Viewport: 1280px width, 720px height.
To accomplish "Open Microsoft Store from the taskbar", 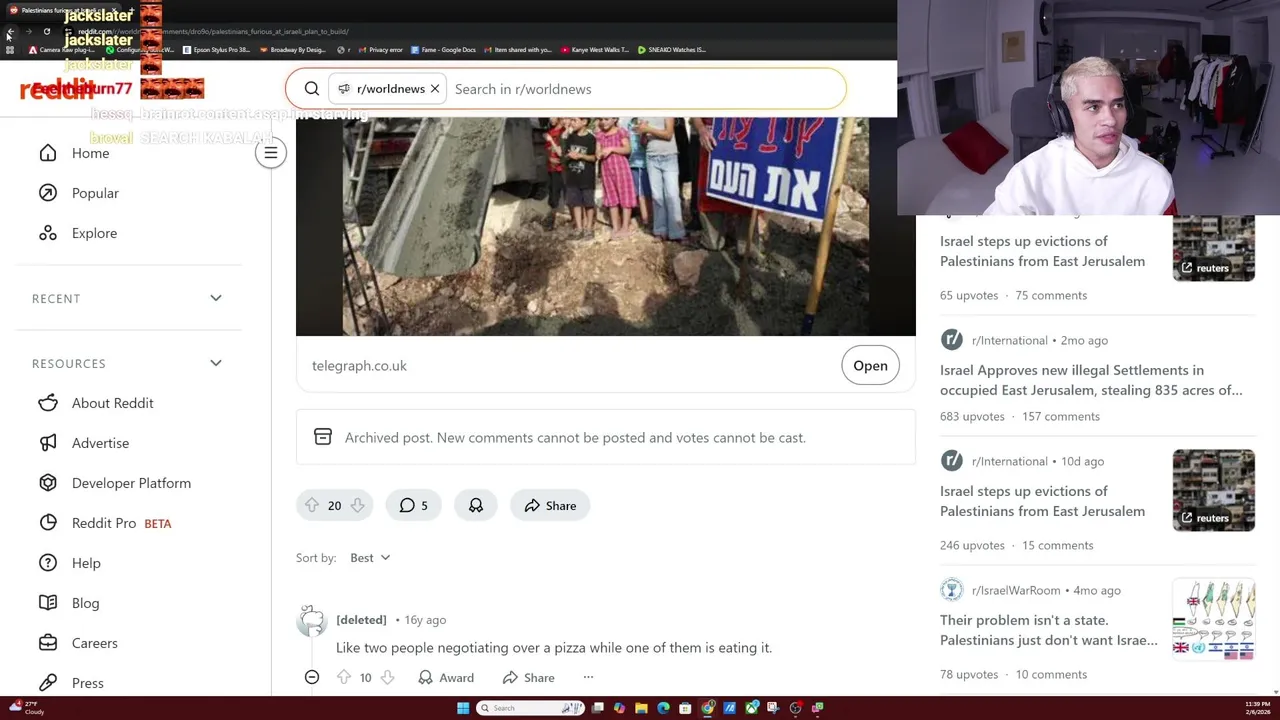I will 685,708.
